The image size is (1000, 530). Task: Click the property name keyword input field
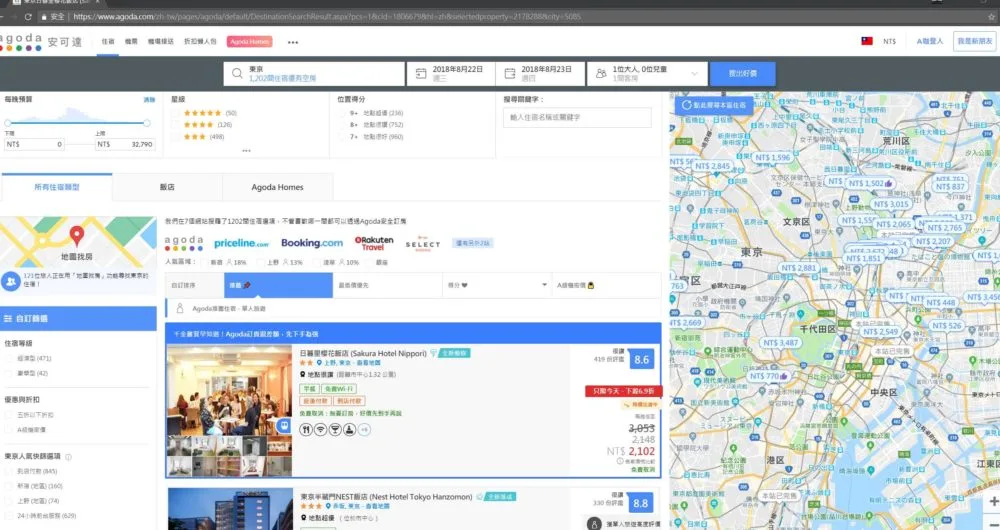[x=577, y=117]
